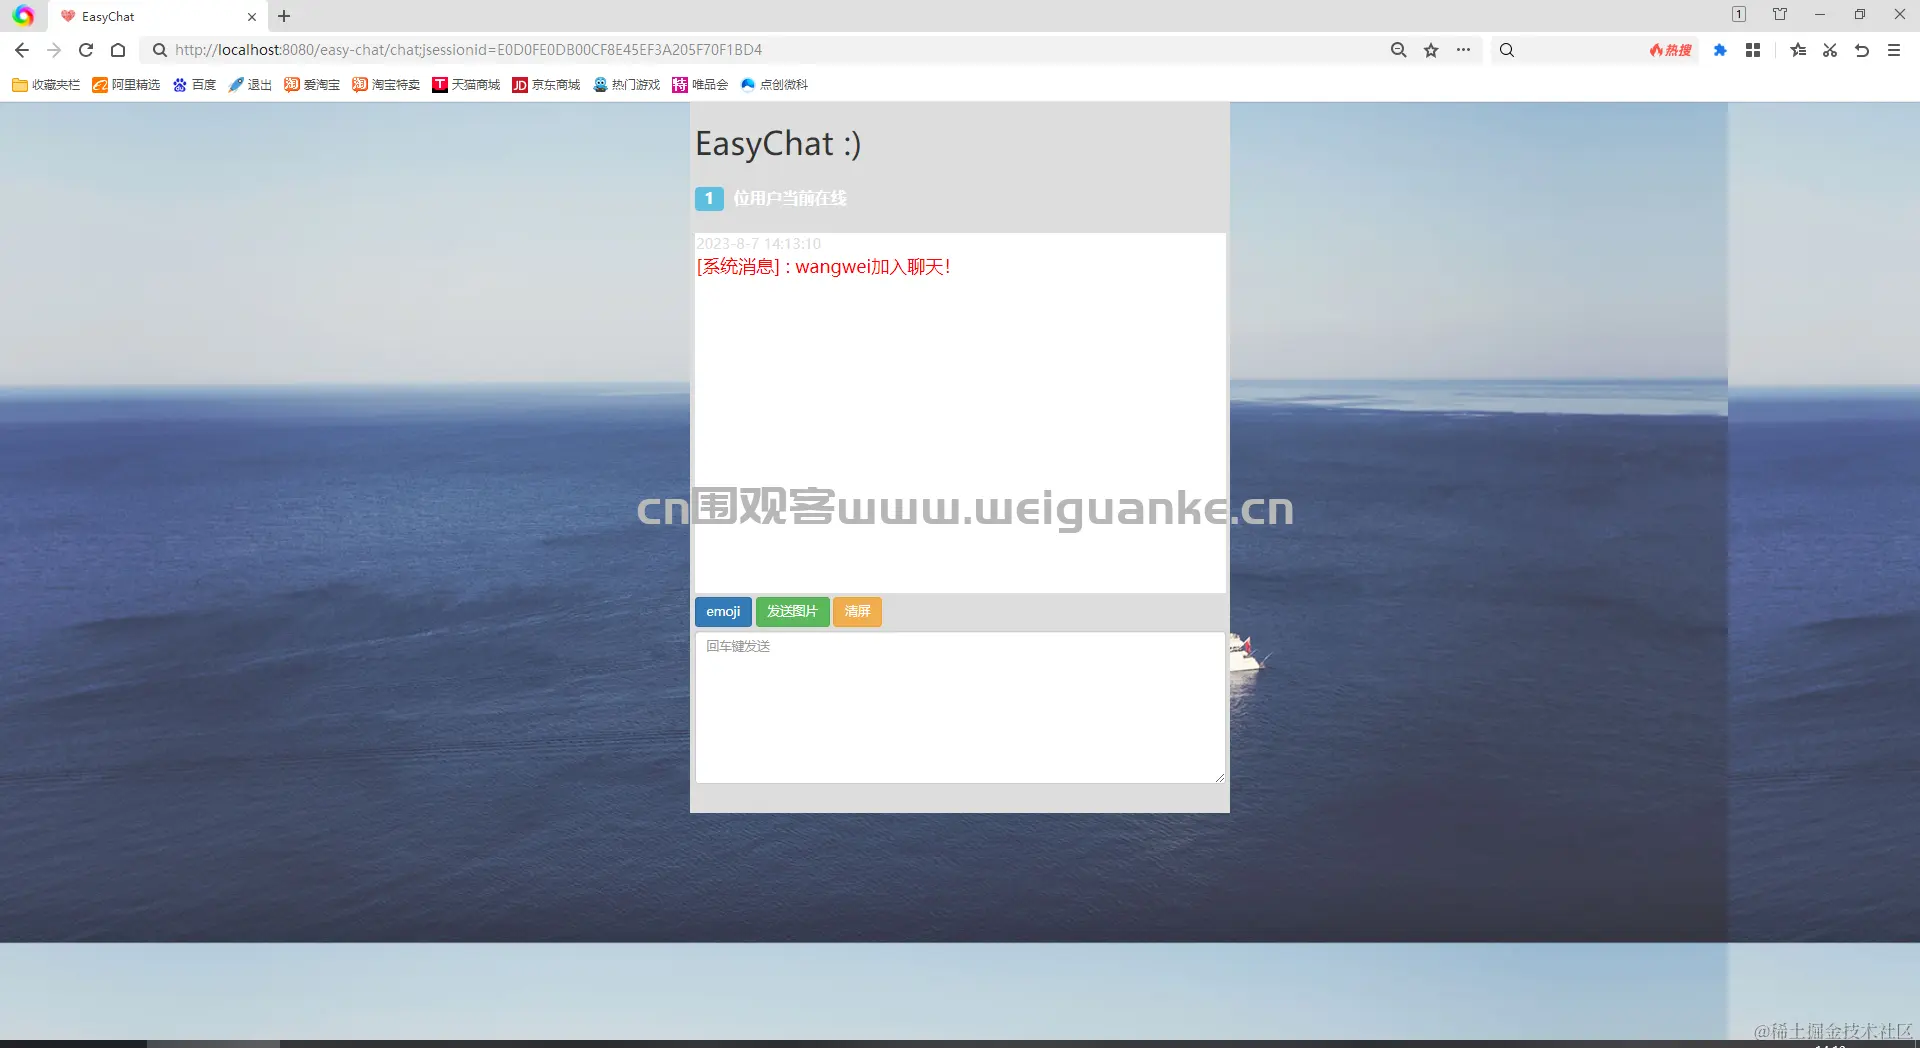Screen dimensions: 1920x1048
Task: Click the 退出 bookmark
Action: [x=250, y=85]
